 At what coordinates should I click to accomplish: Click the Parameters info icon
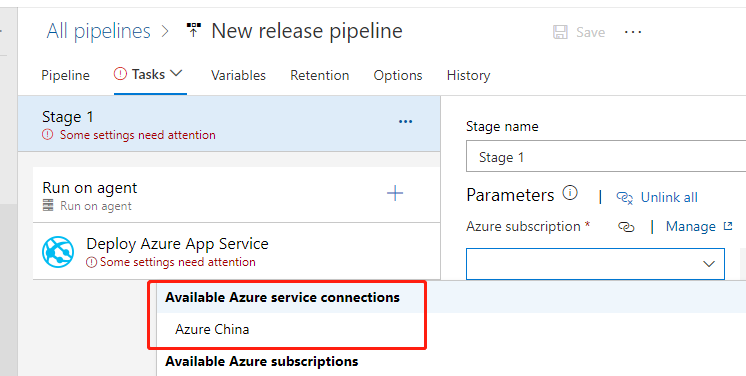pyautogui.click(x=570, y=193)
